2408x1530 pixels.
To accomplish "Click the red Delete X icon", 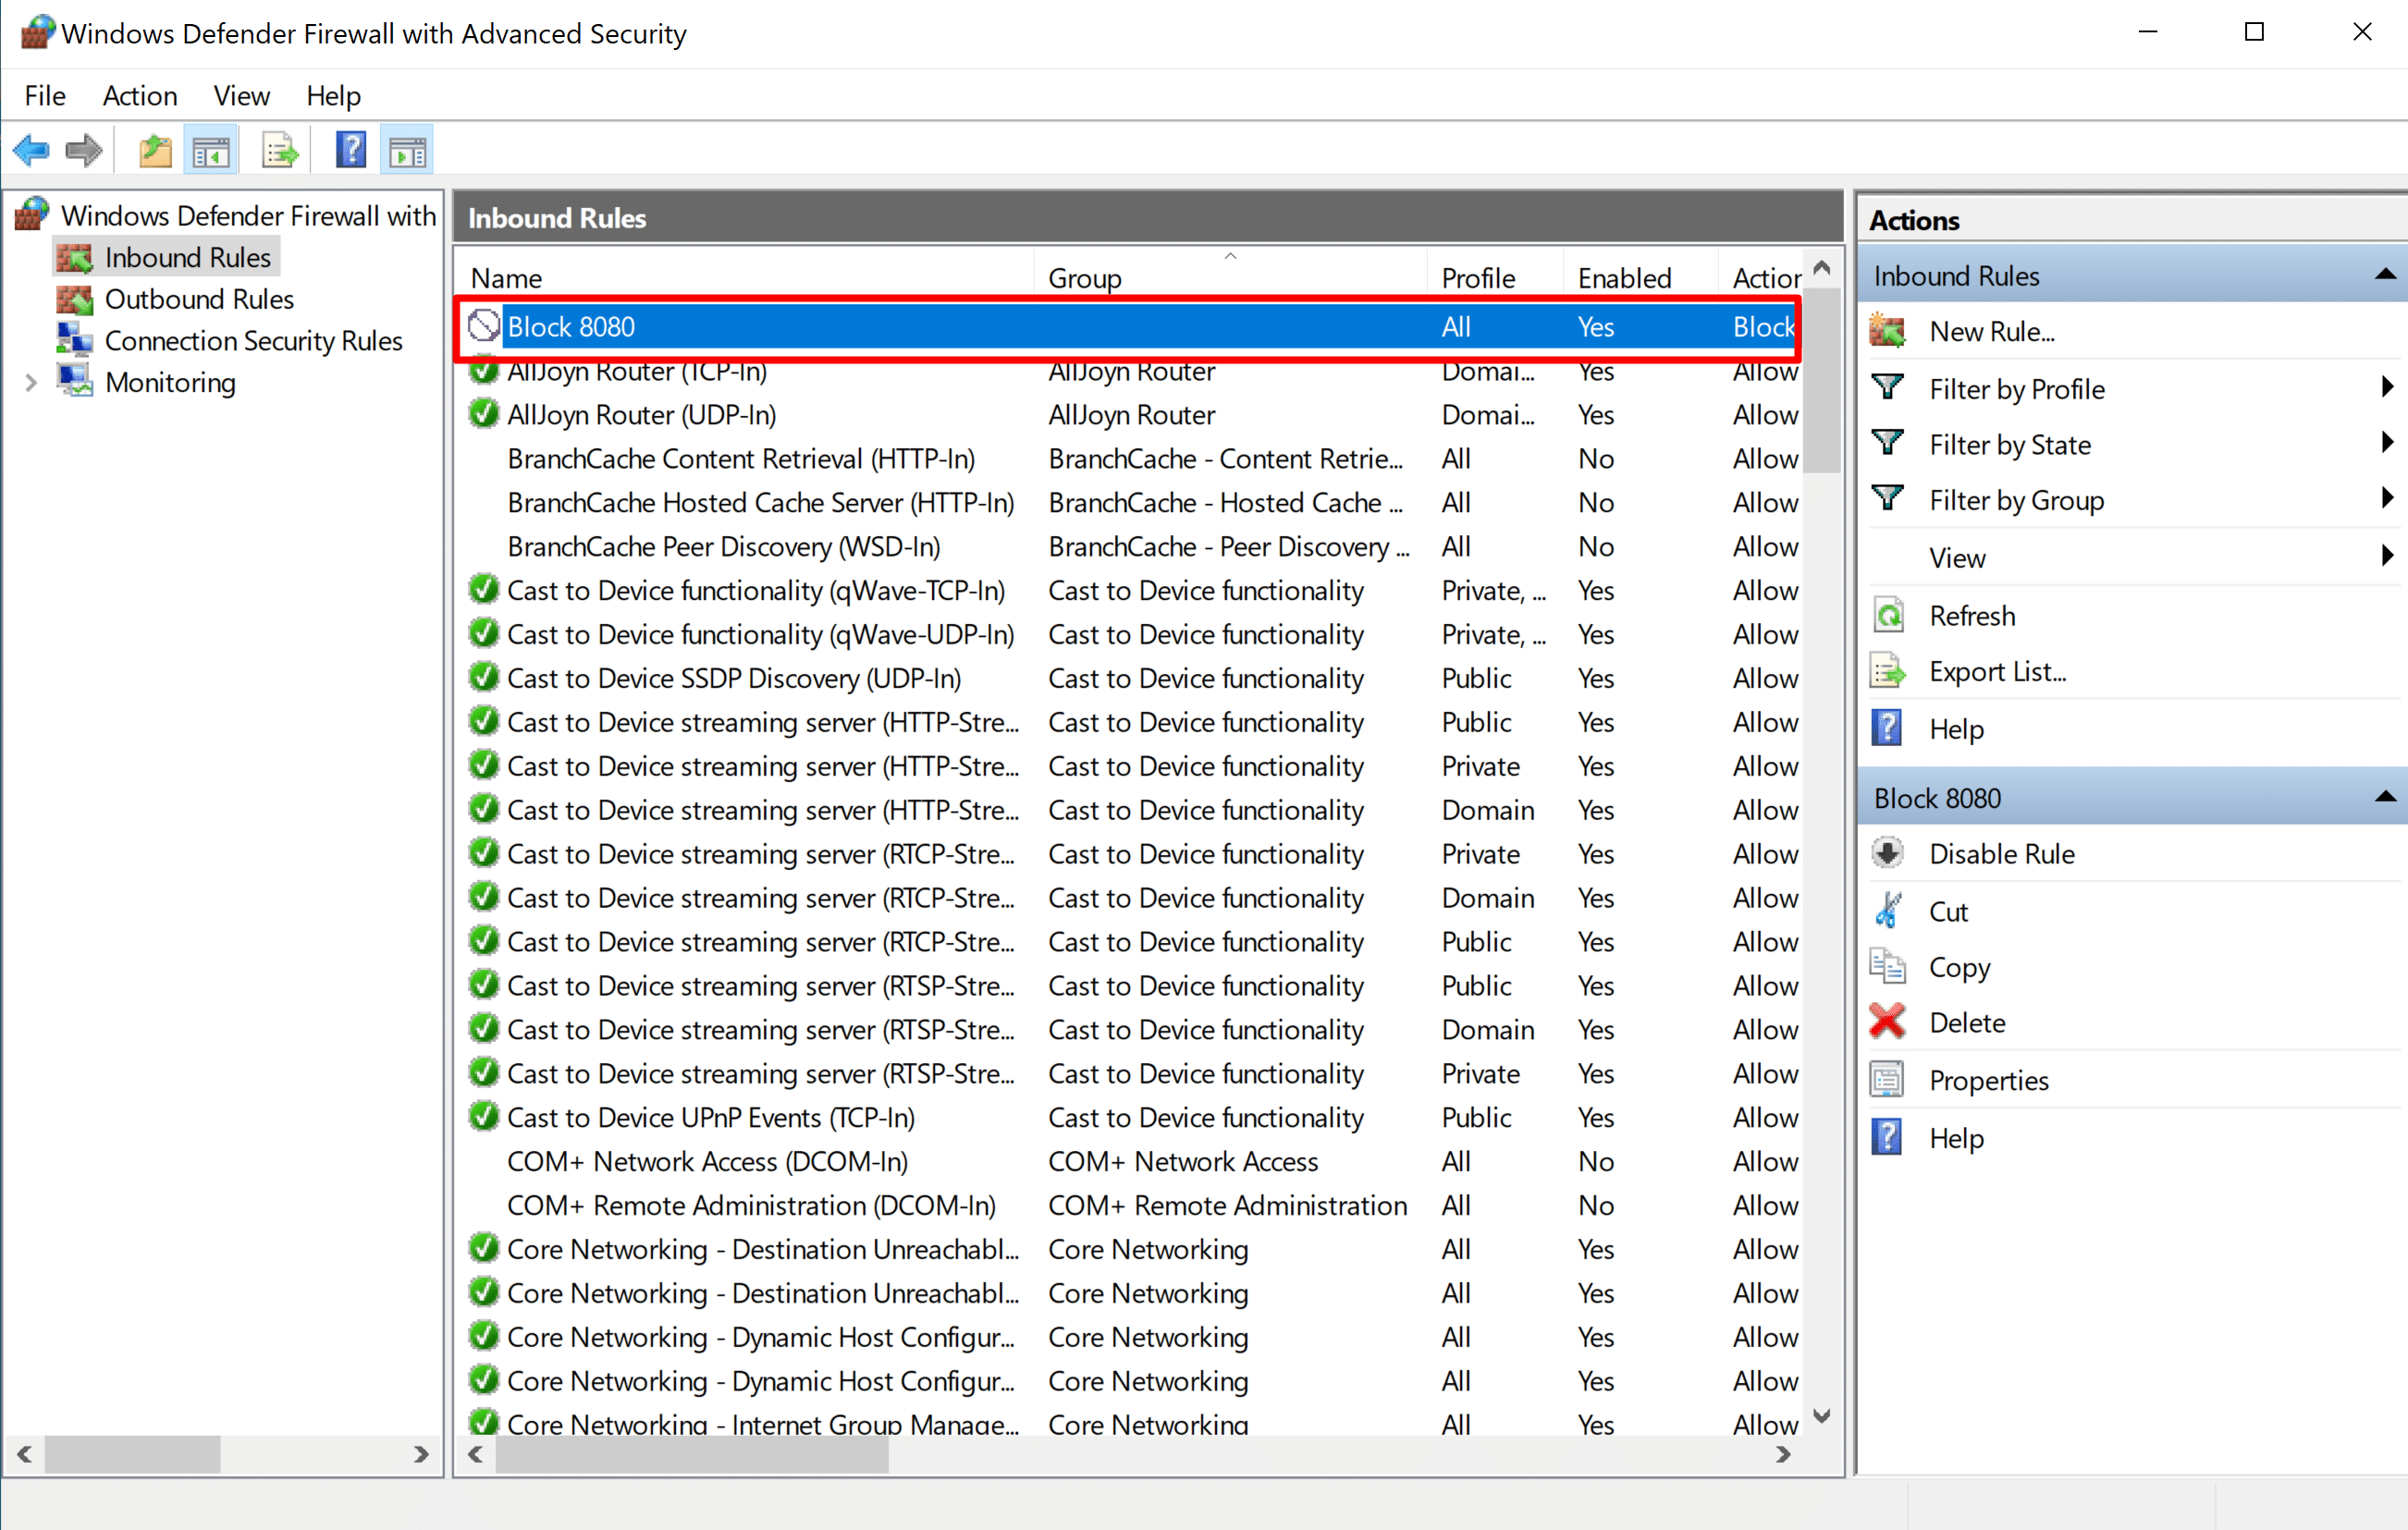I will (1888, 1022).
